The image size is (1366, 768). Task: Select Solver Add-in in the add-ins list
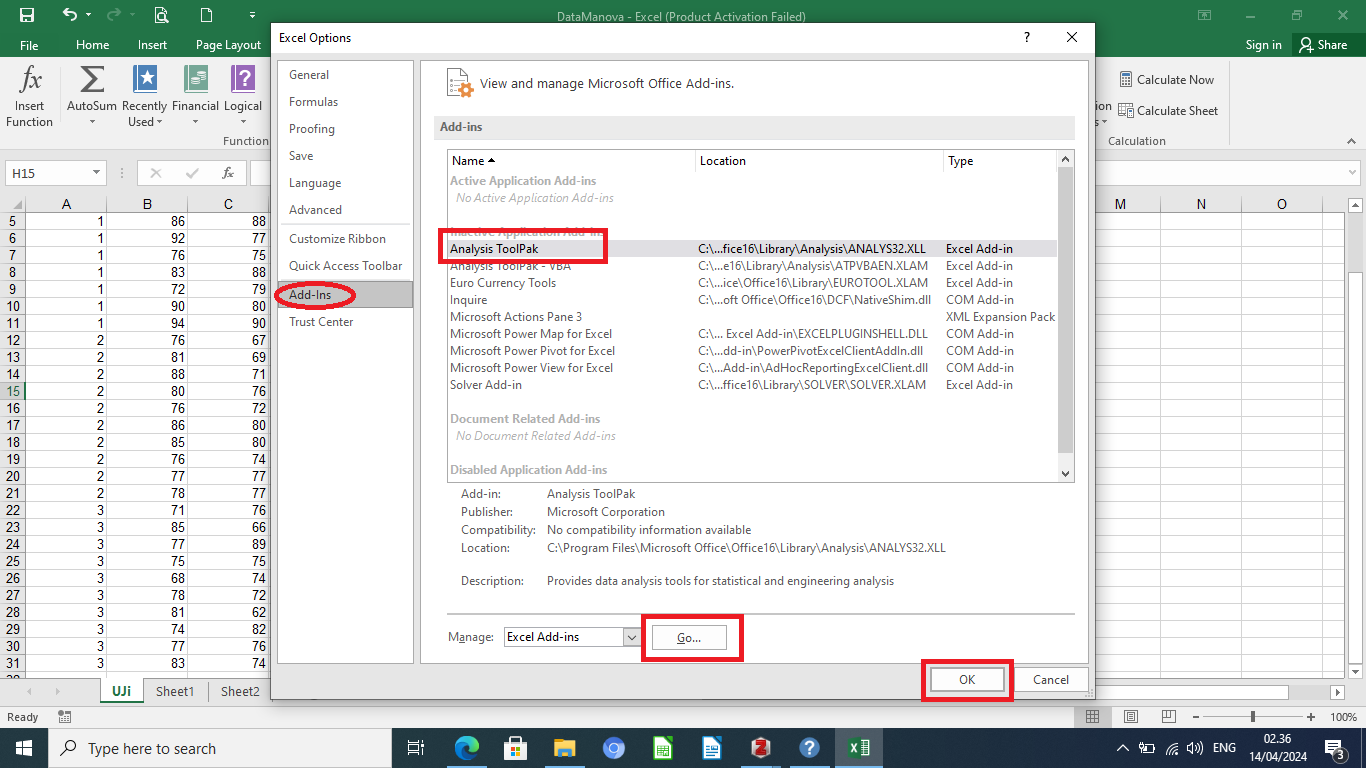coord(486,385)
